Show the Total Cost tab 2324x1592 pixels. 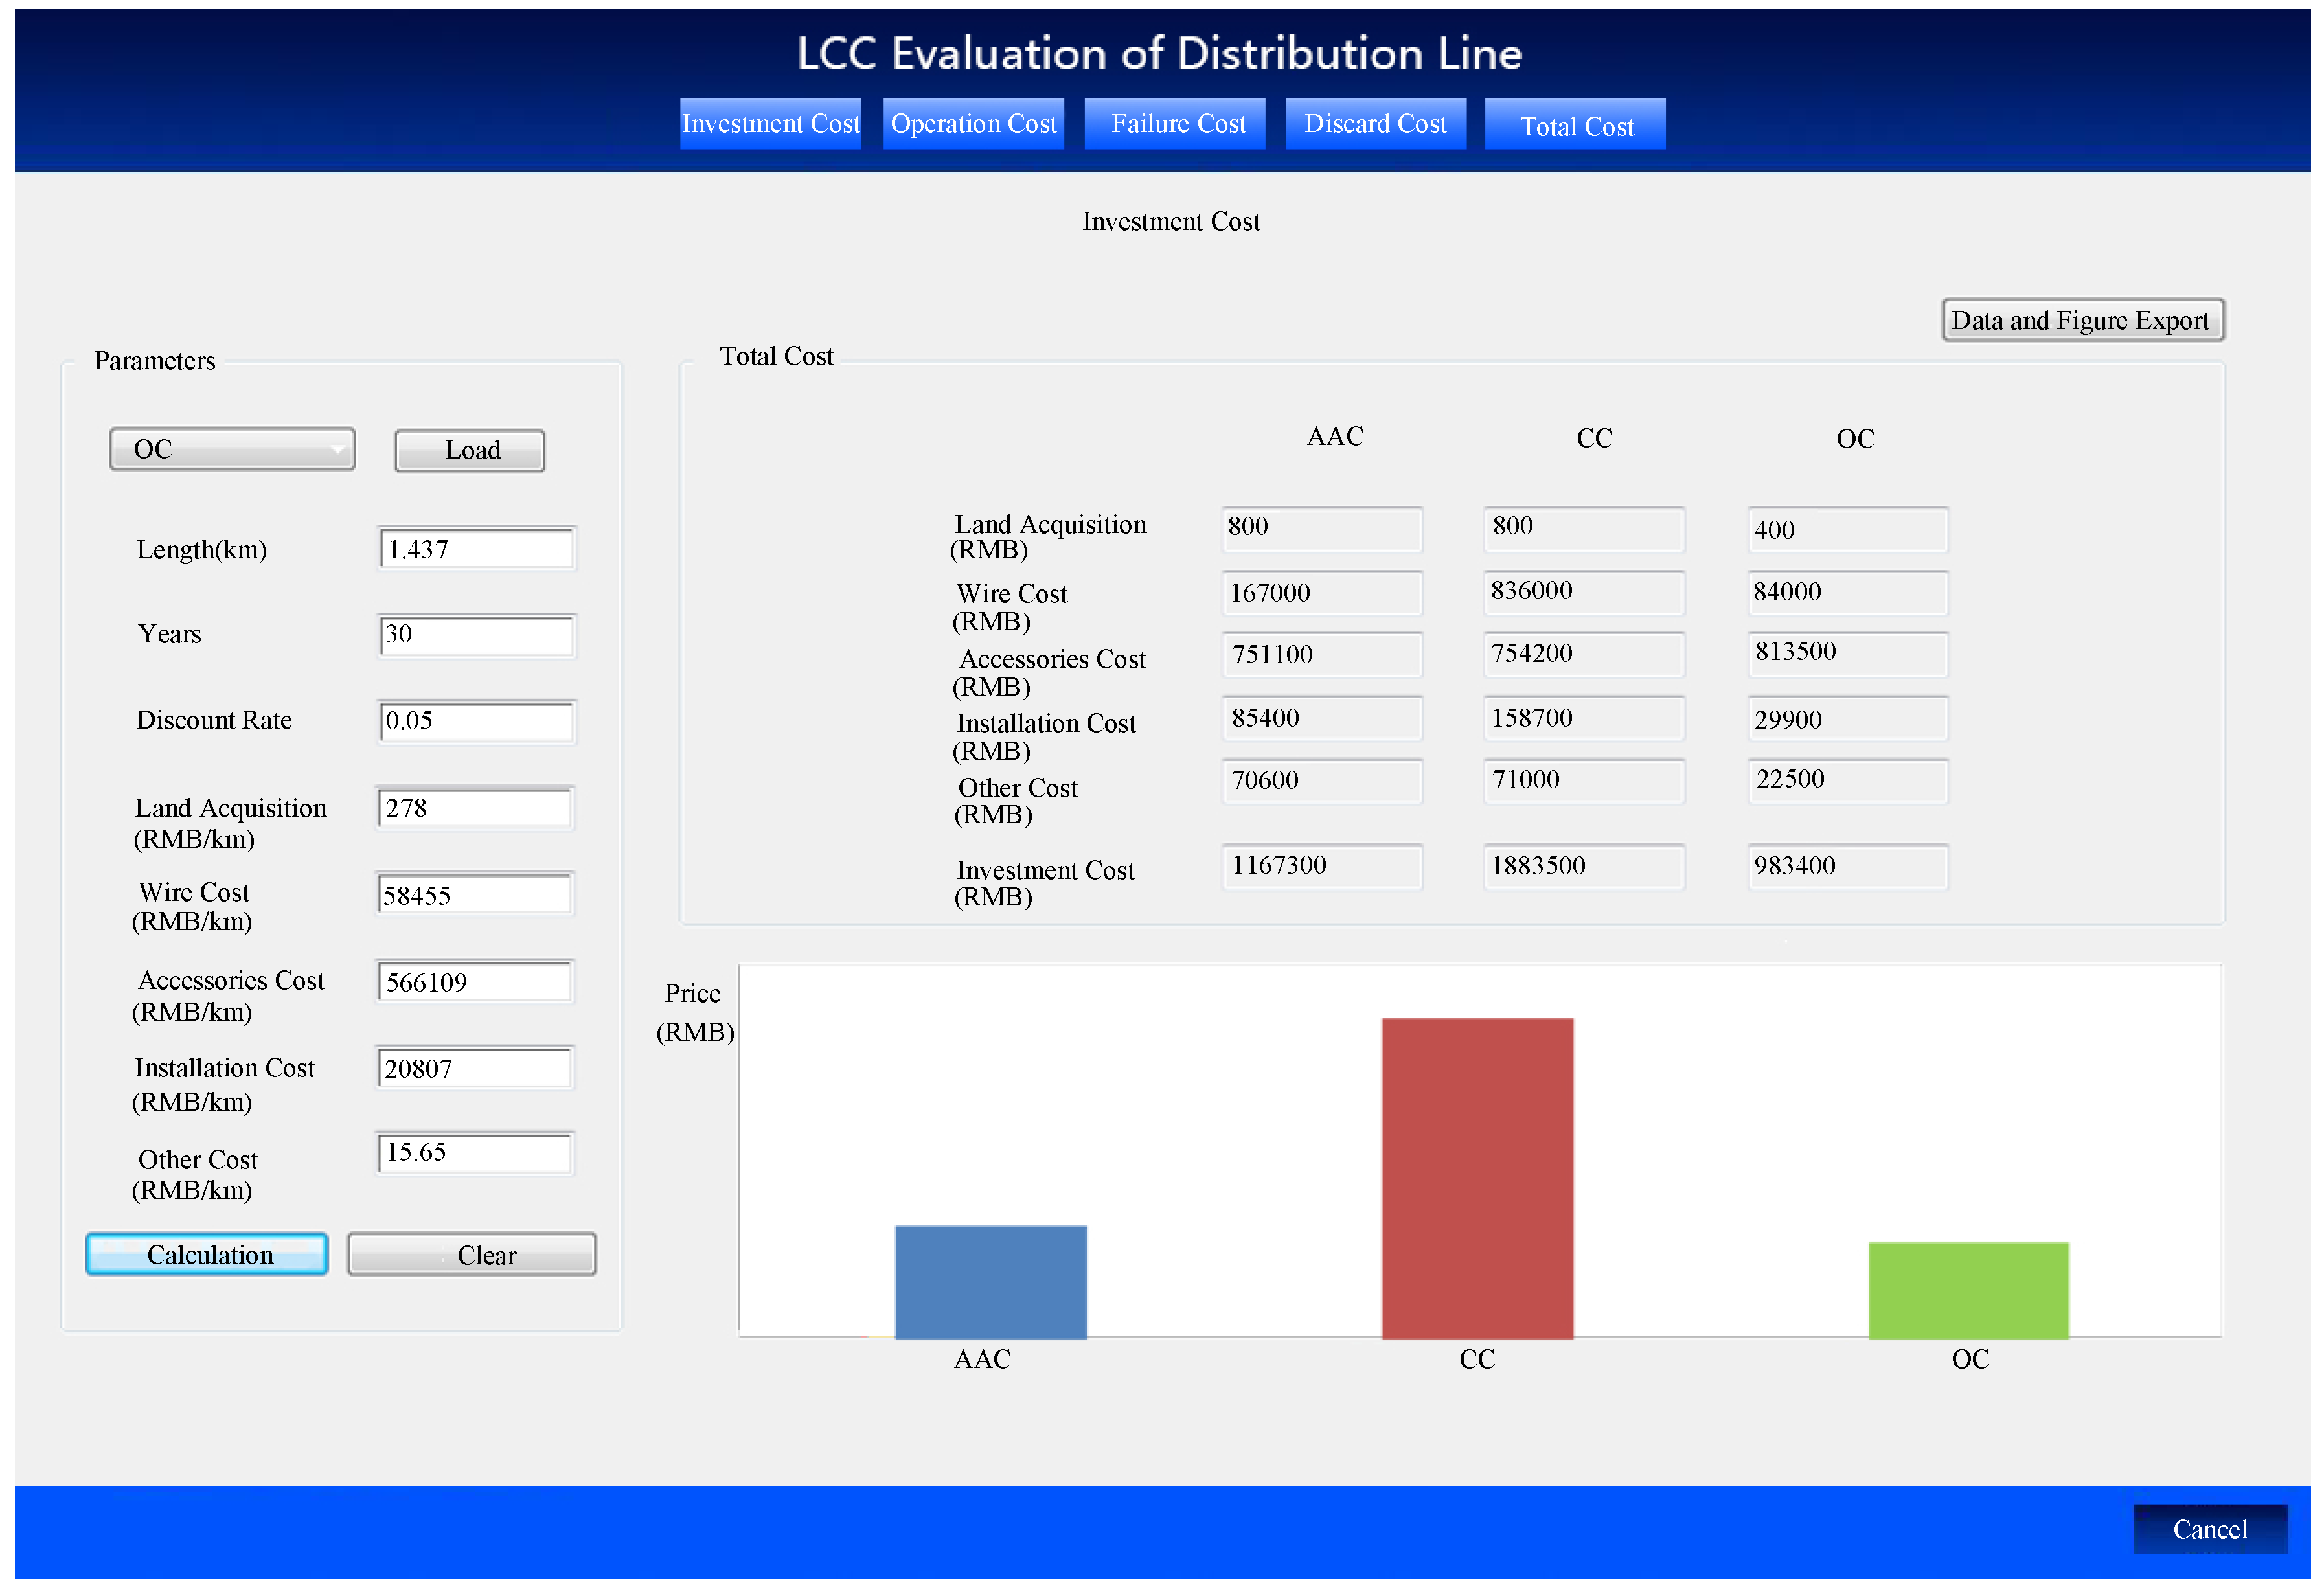coord(1575,125)
